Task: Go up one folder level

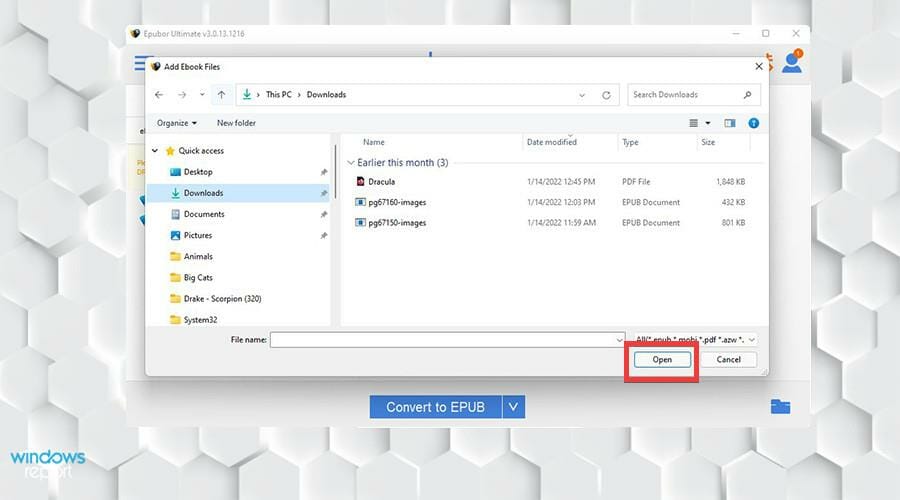Action: click(222, 95)
